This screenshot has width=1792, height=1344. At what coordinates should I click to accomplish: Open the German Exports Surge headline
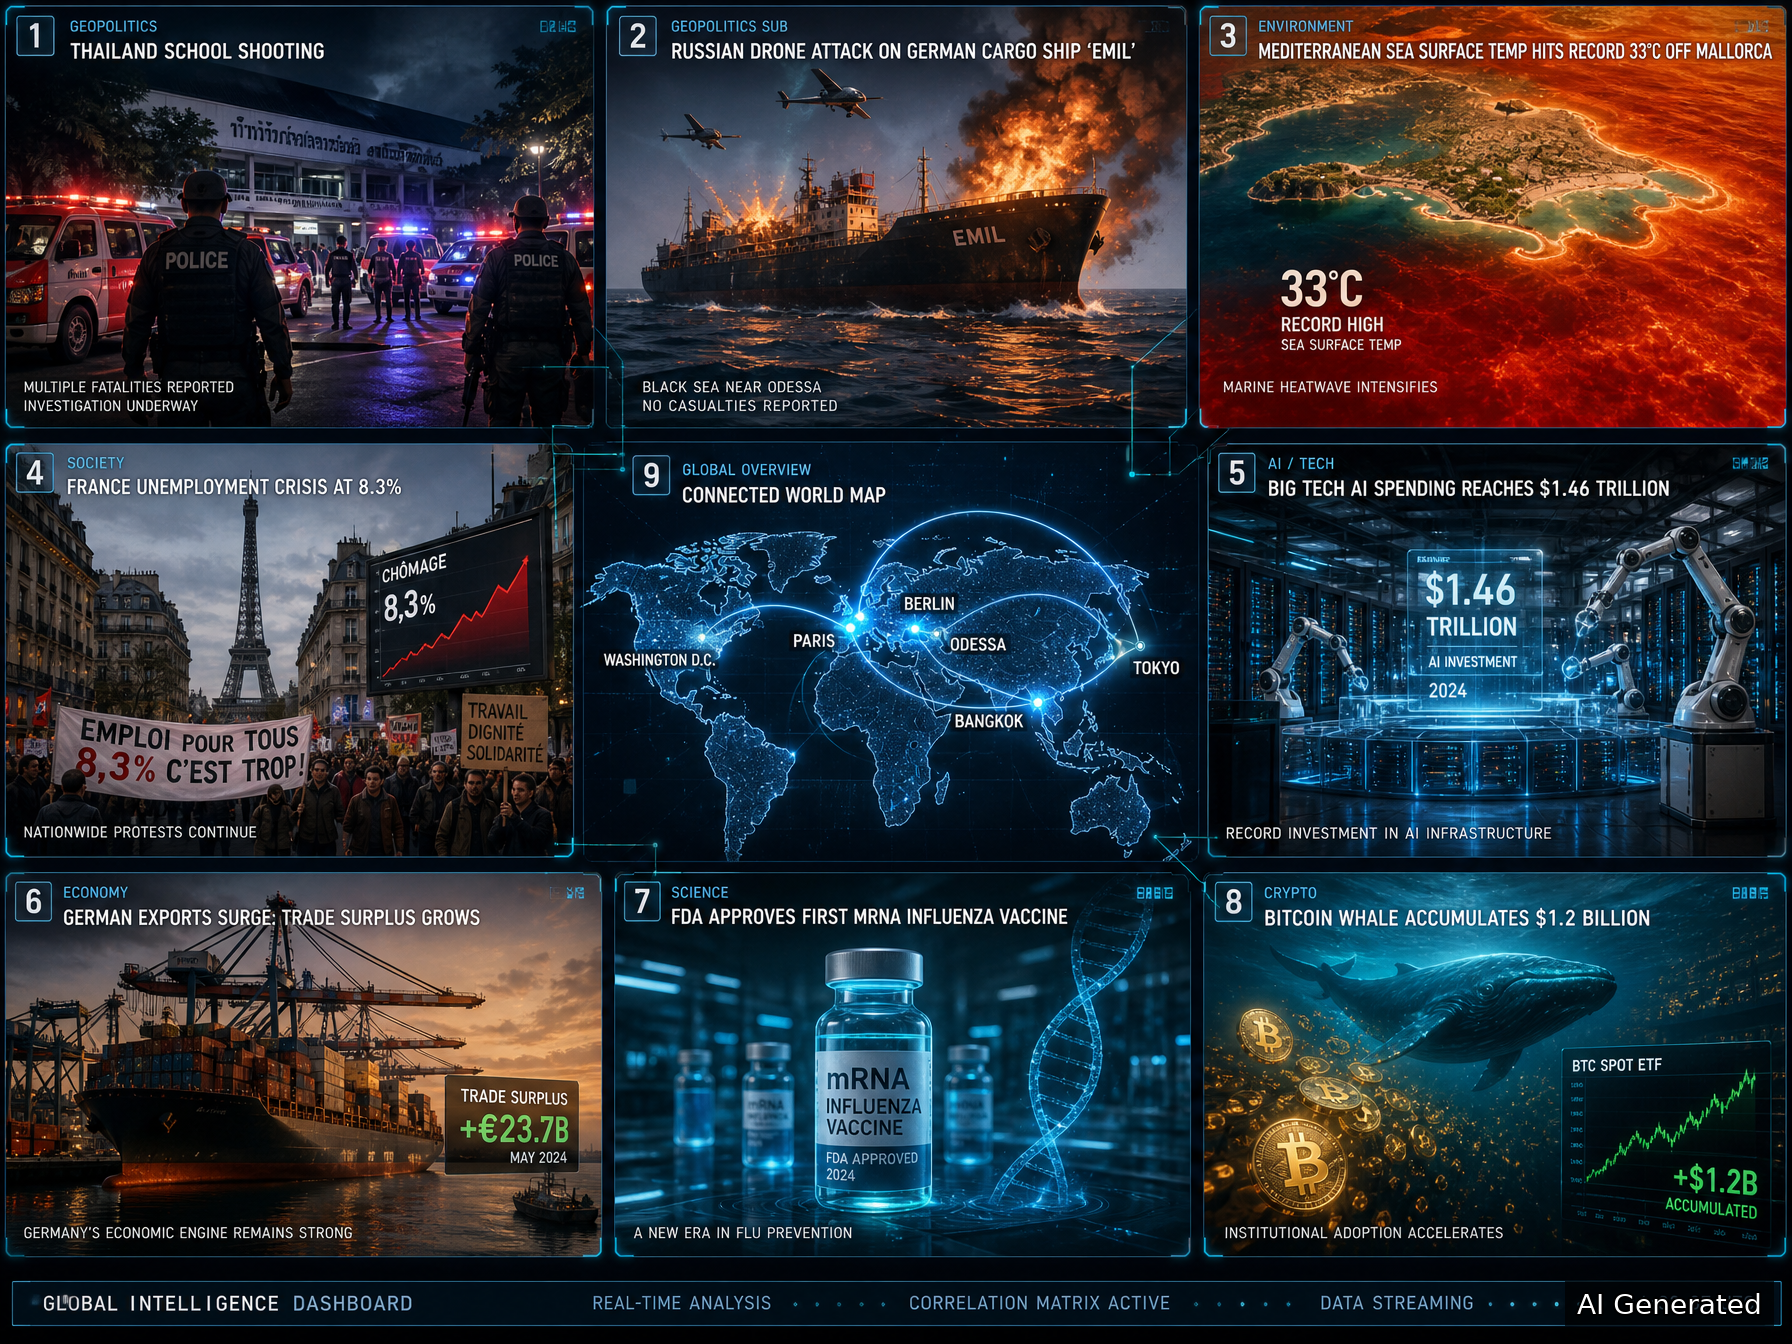(x=271, y=918)
